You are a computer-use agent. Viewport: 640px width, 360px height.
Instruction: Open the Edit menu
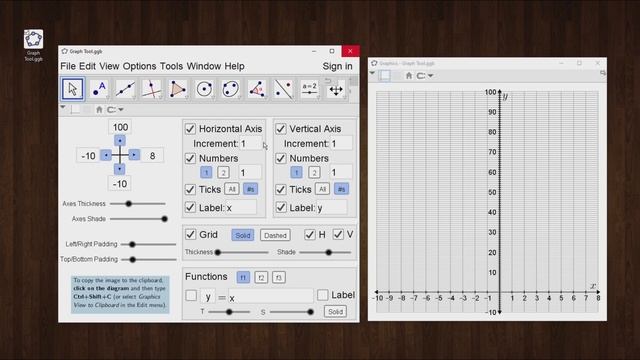87,66
